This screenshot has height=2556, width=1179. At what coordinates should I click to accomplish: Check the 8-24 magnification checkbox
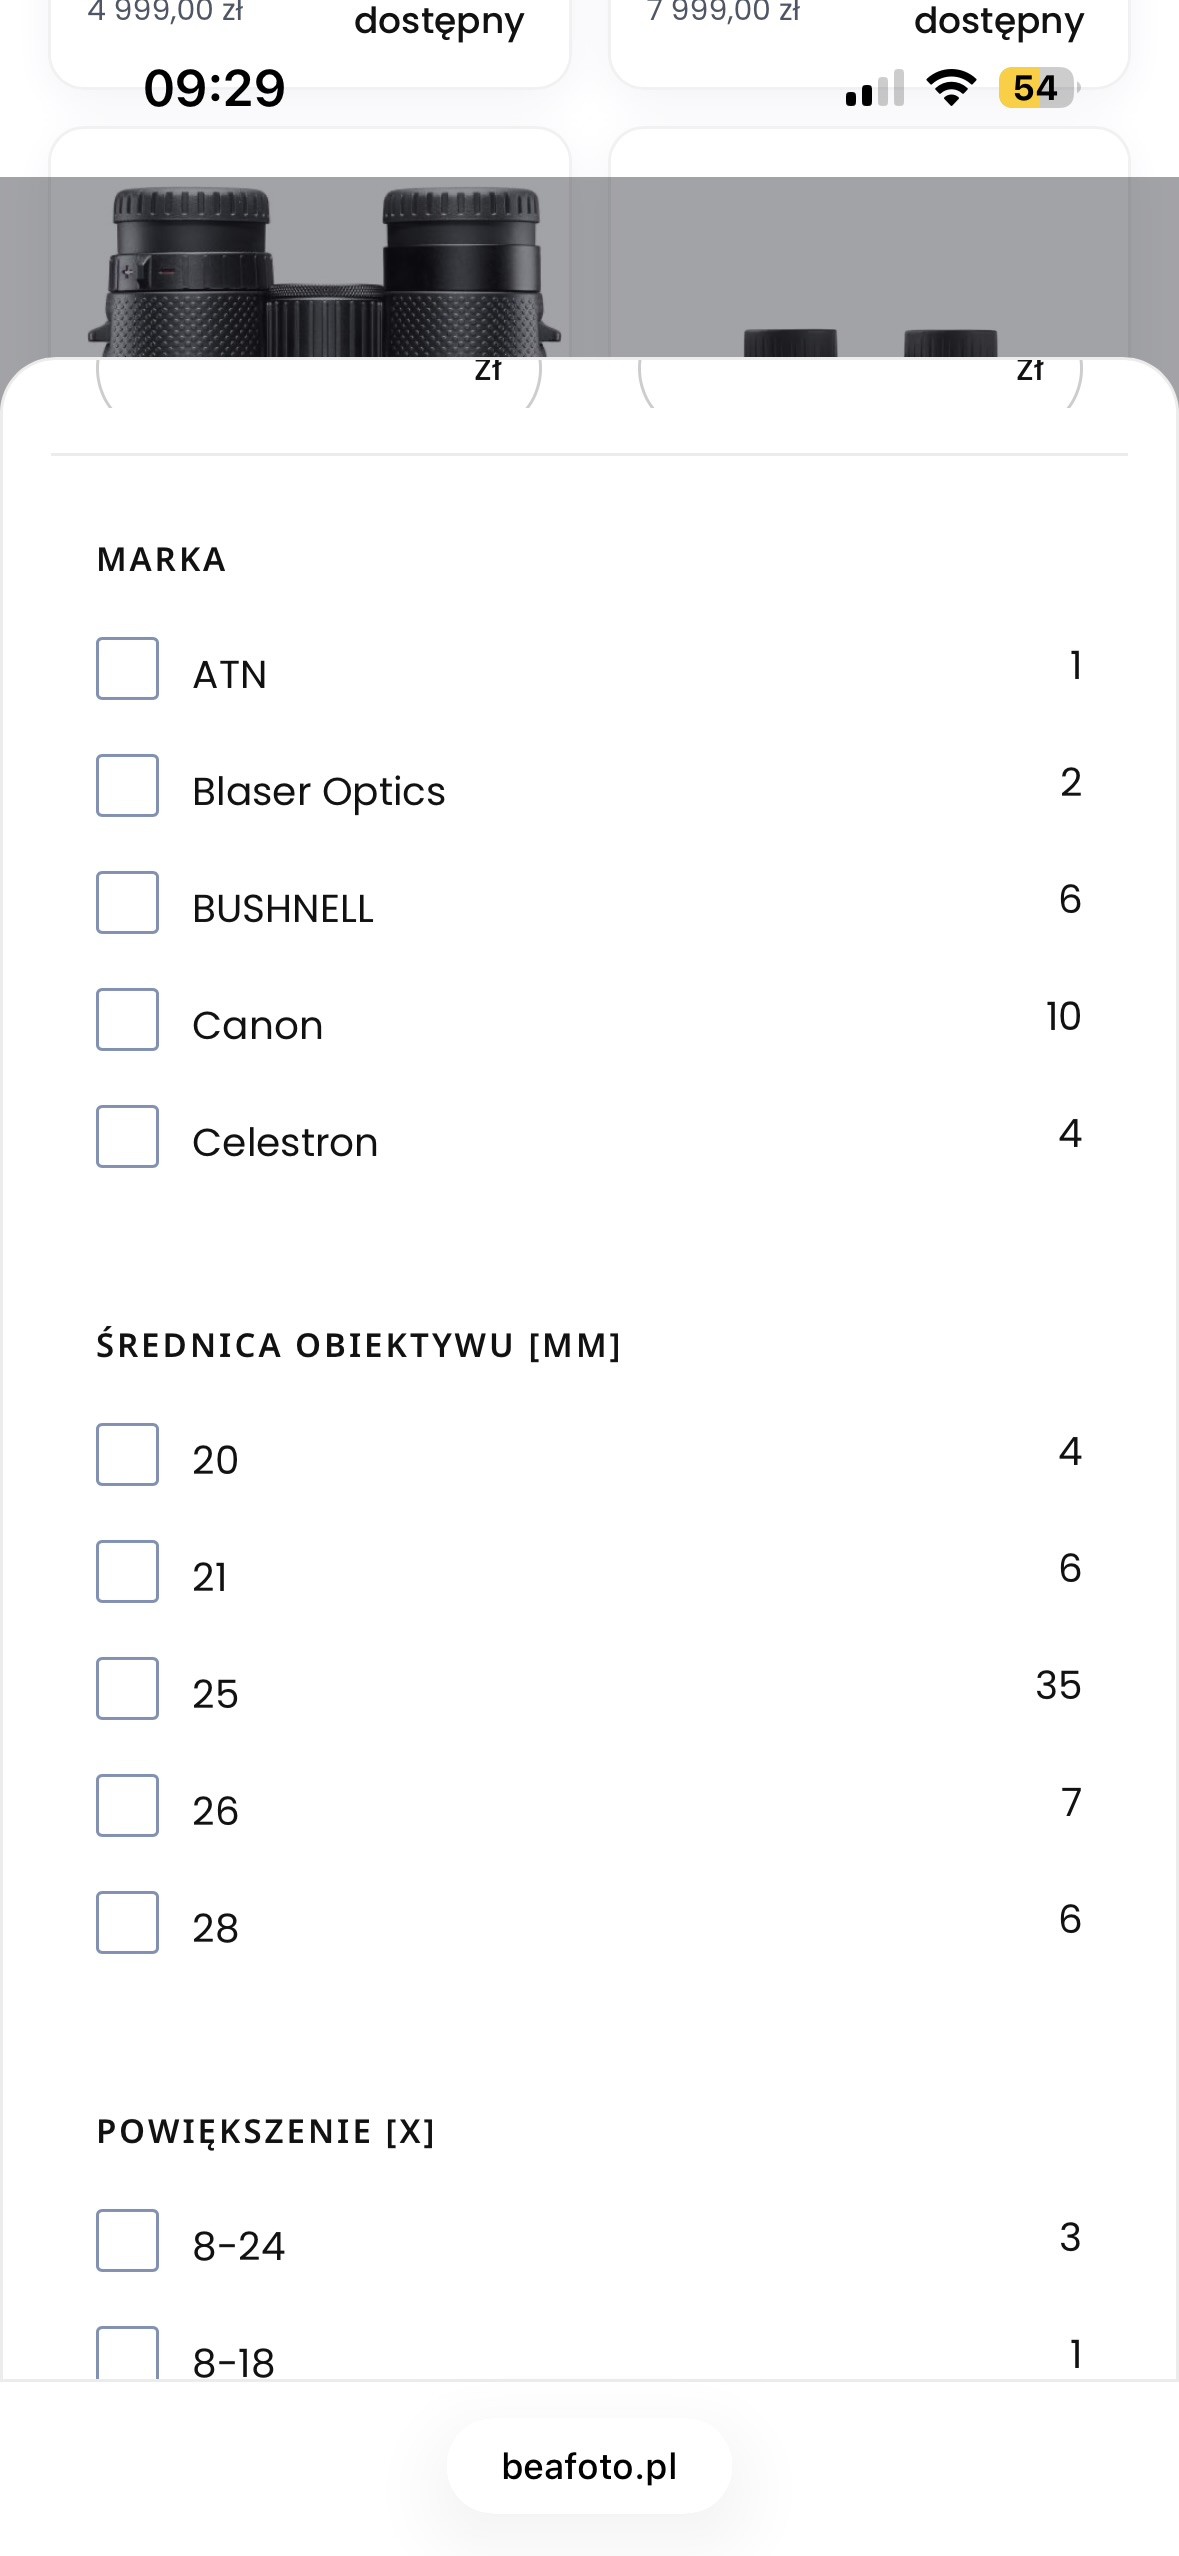(x=127, y=2240)
